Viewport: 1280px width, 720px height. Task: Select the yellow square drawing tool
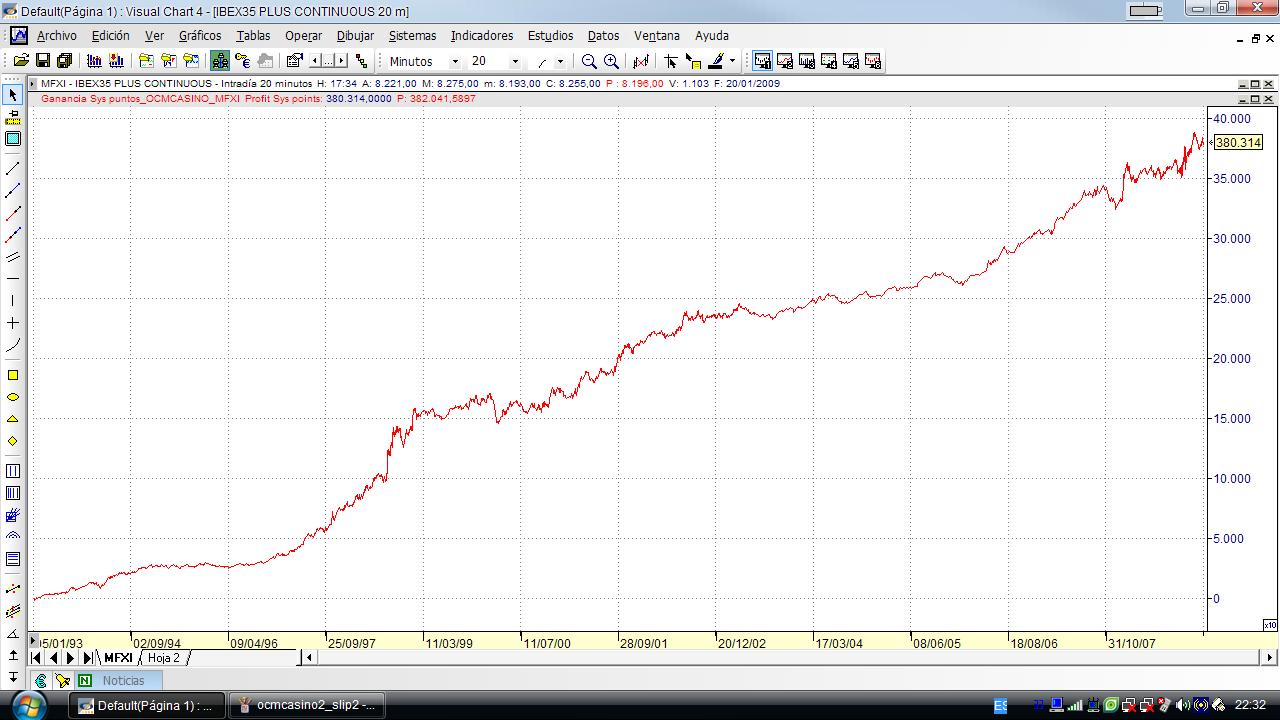(x=13, y=375)
